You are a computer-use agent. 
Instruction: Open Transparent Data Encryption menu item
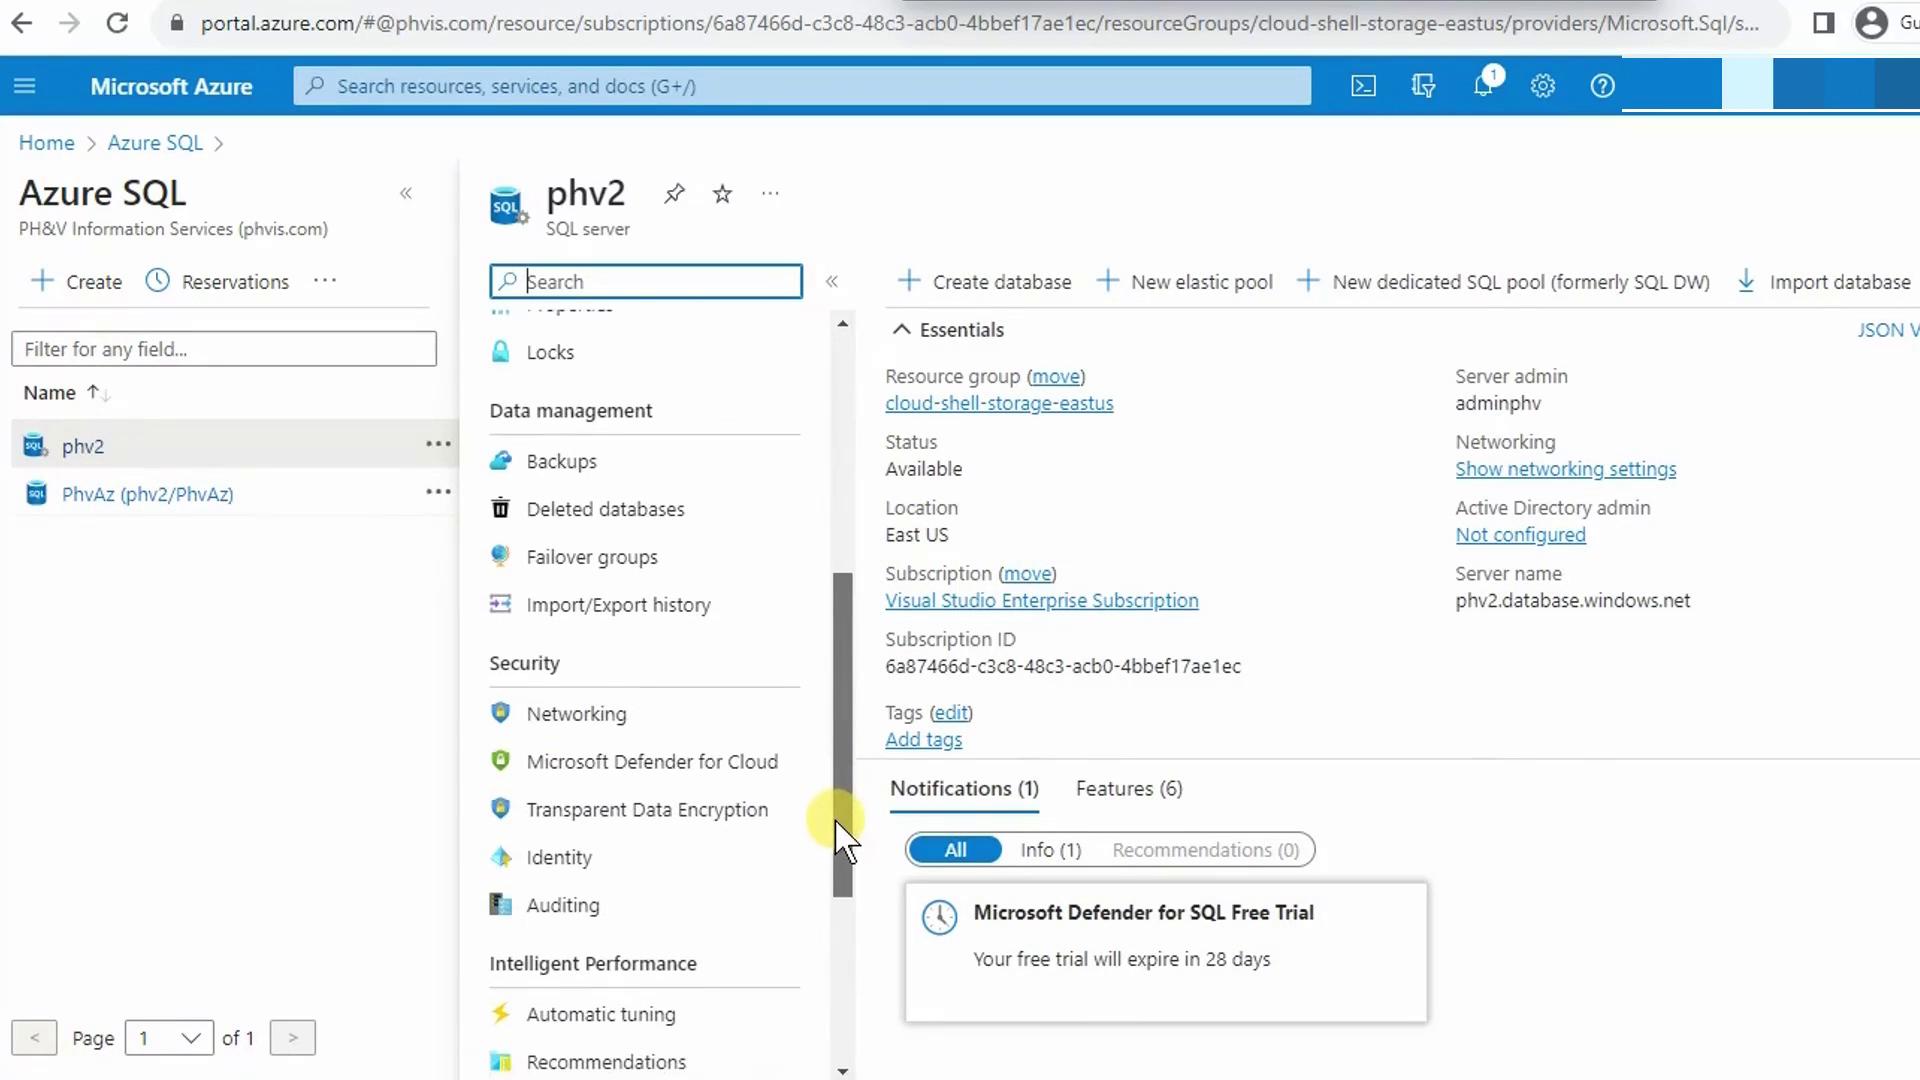click(647, 810)
